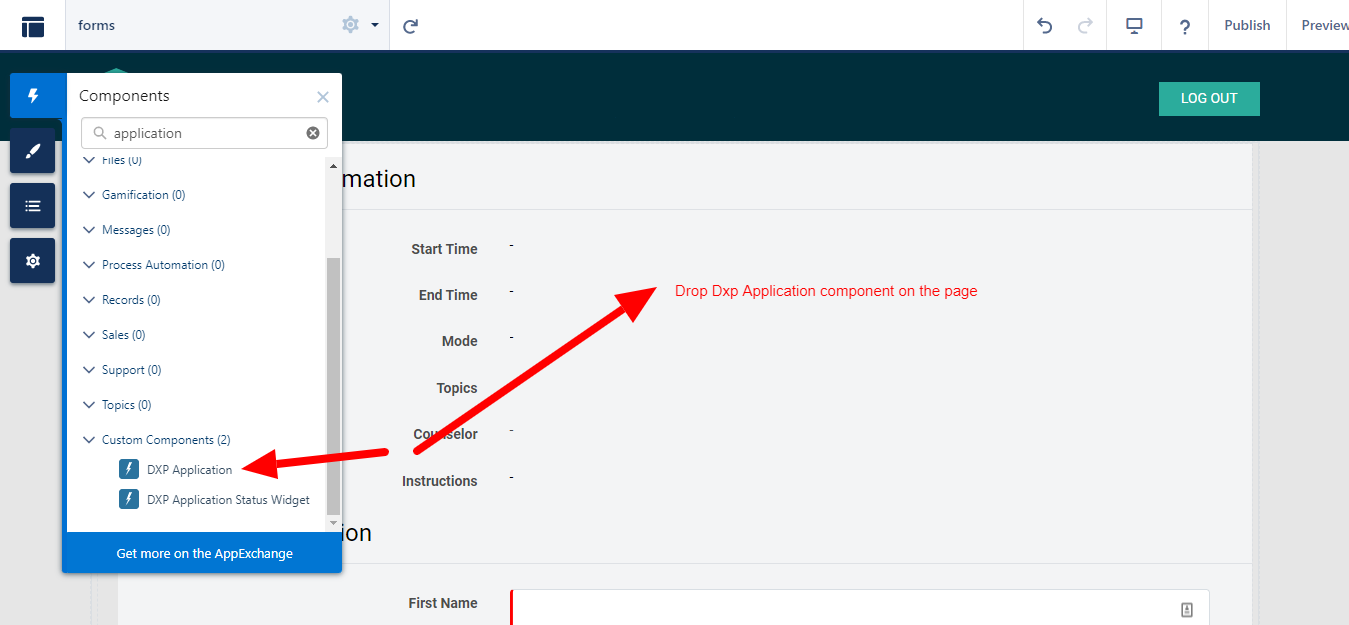Select DXP Application Status Widget component
This screenshot has height=625, width=1349.
(227, 500)
